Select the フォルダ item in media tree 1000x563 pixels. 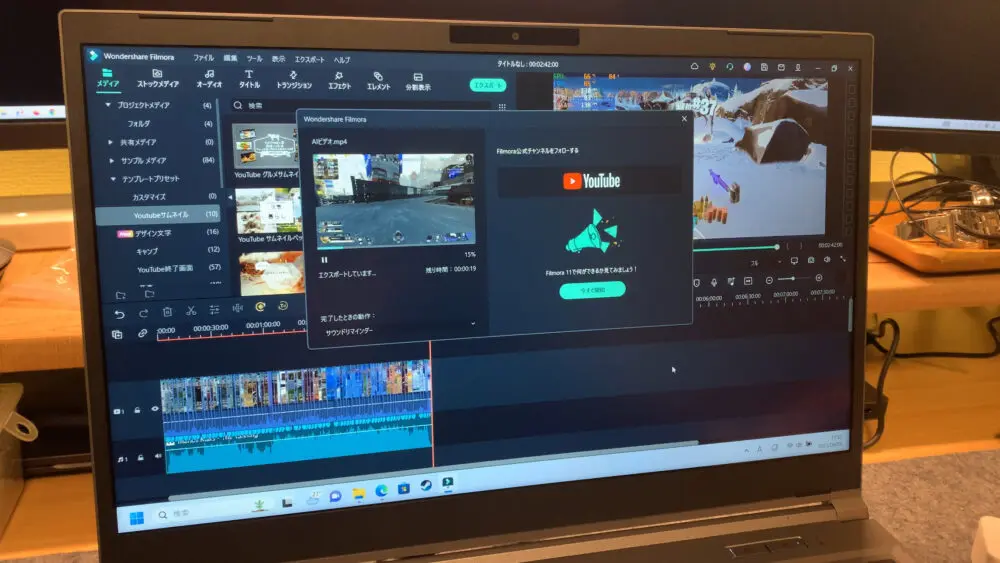[x=138, y=124]
